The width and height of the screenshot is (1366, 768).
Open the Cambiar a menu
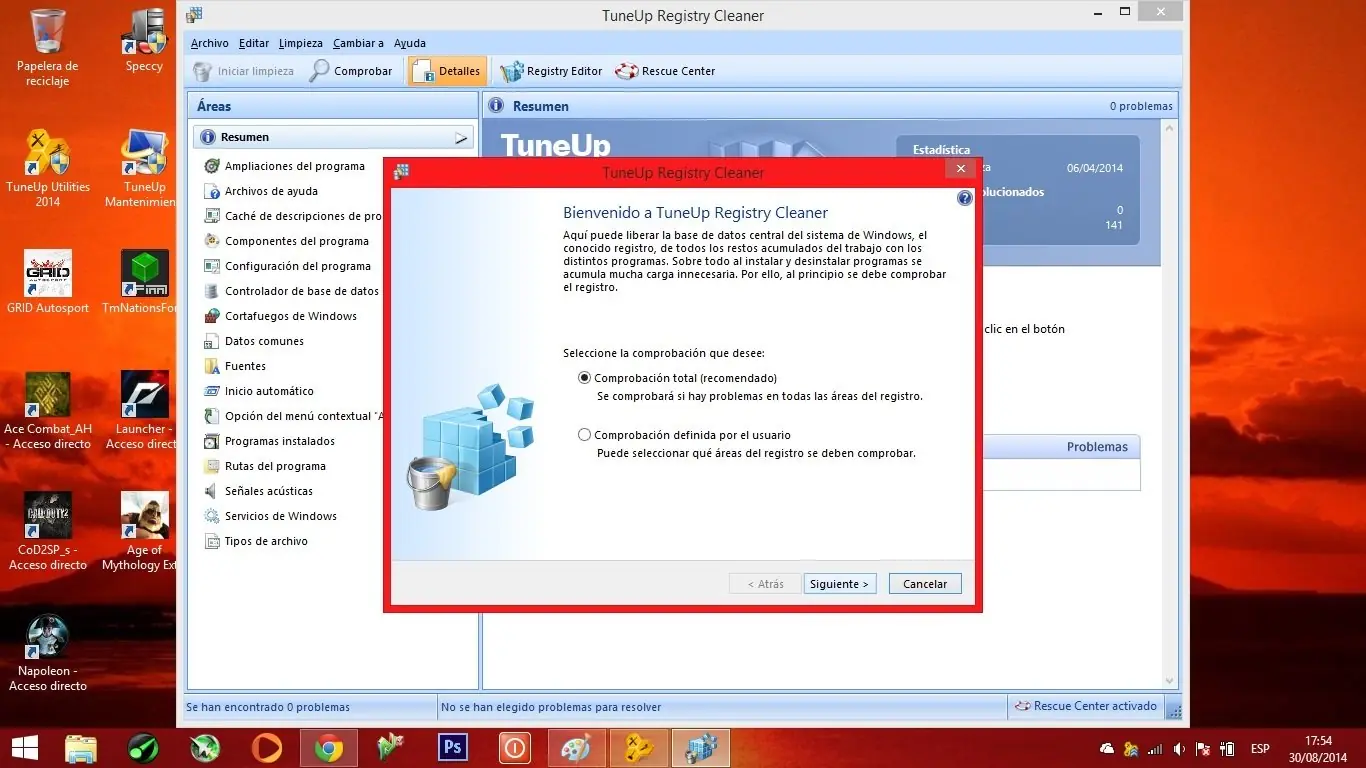click(358, 43)
